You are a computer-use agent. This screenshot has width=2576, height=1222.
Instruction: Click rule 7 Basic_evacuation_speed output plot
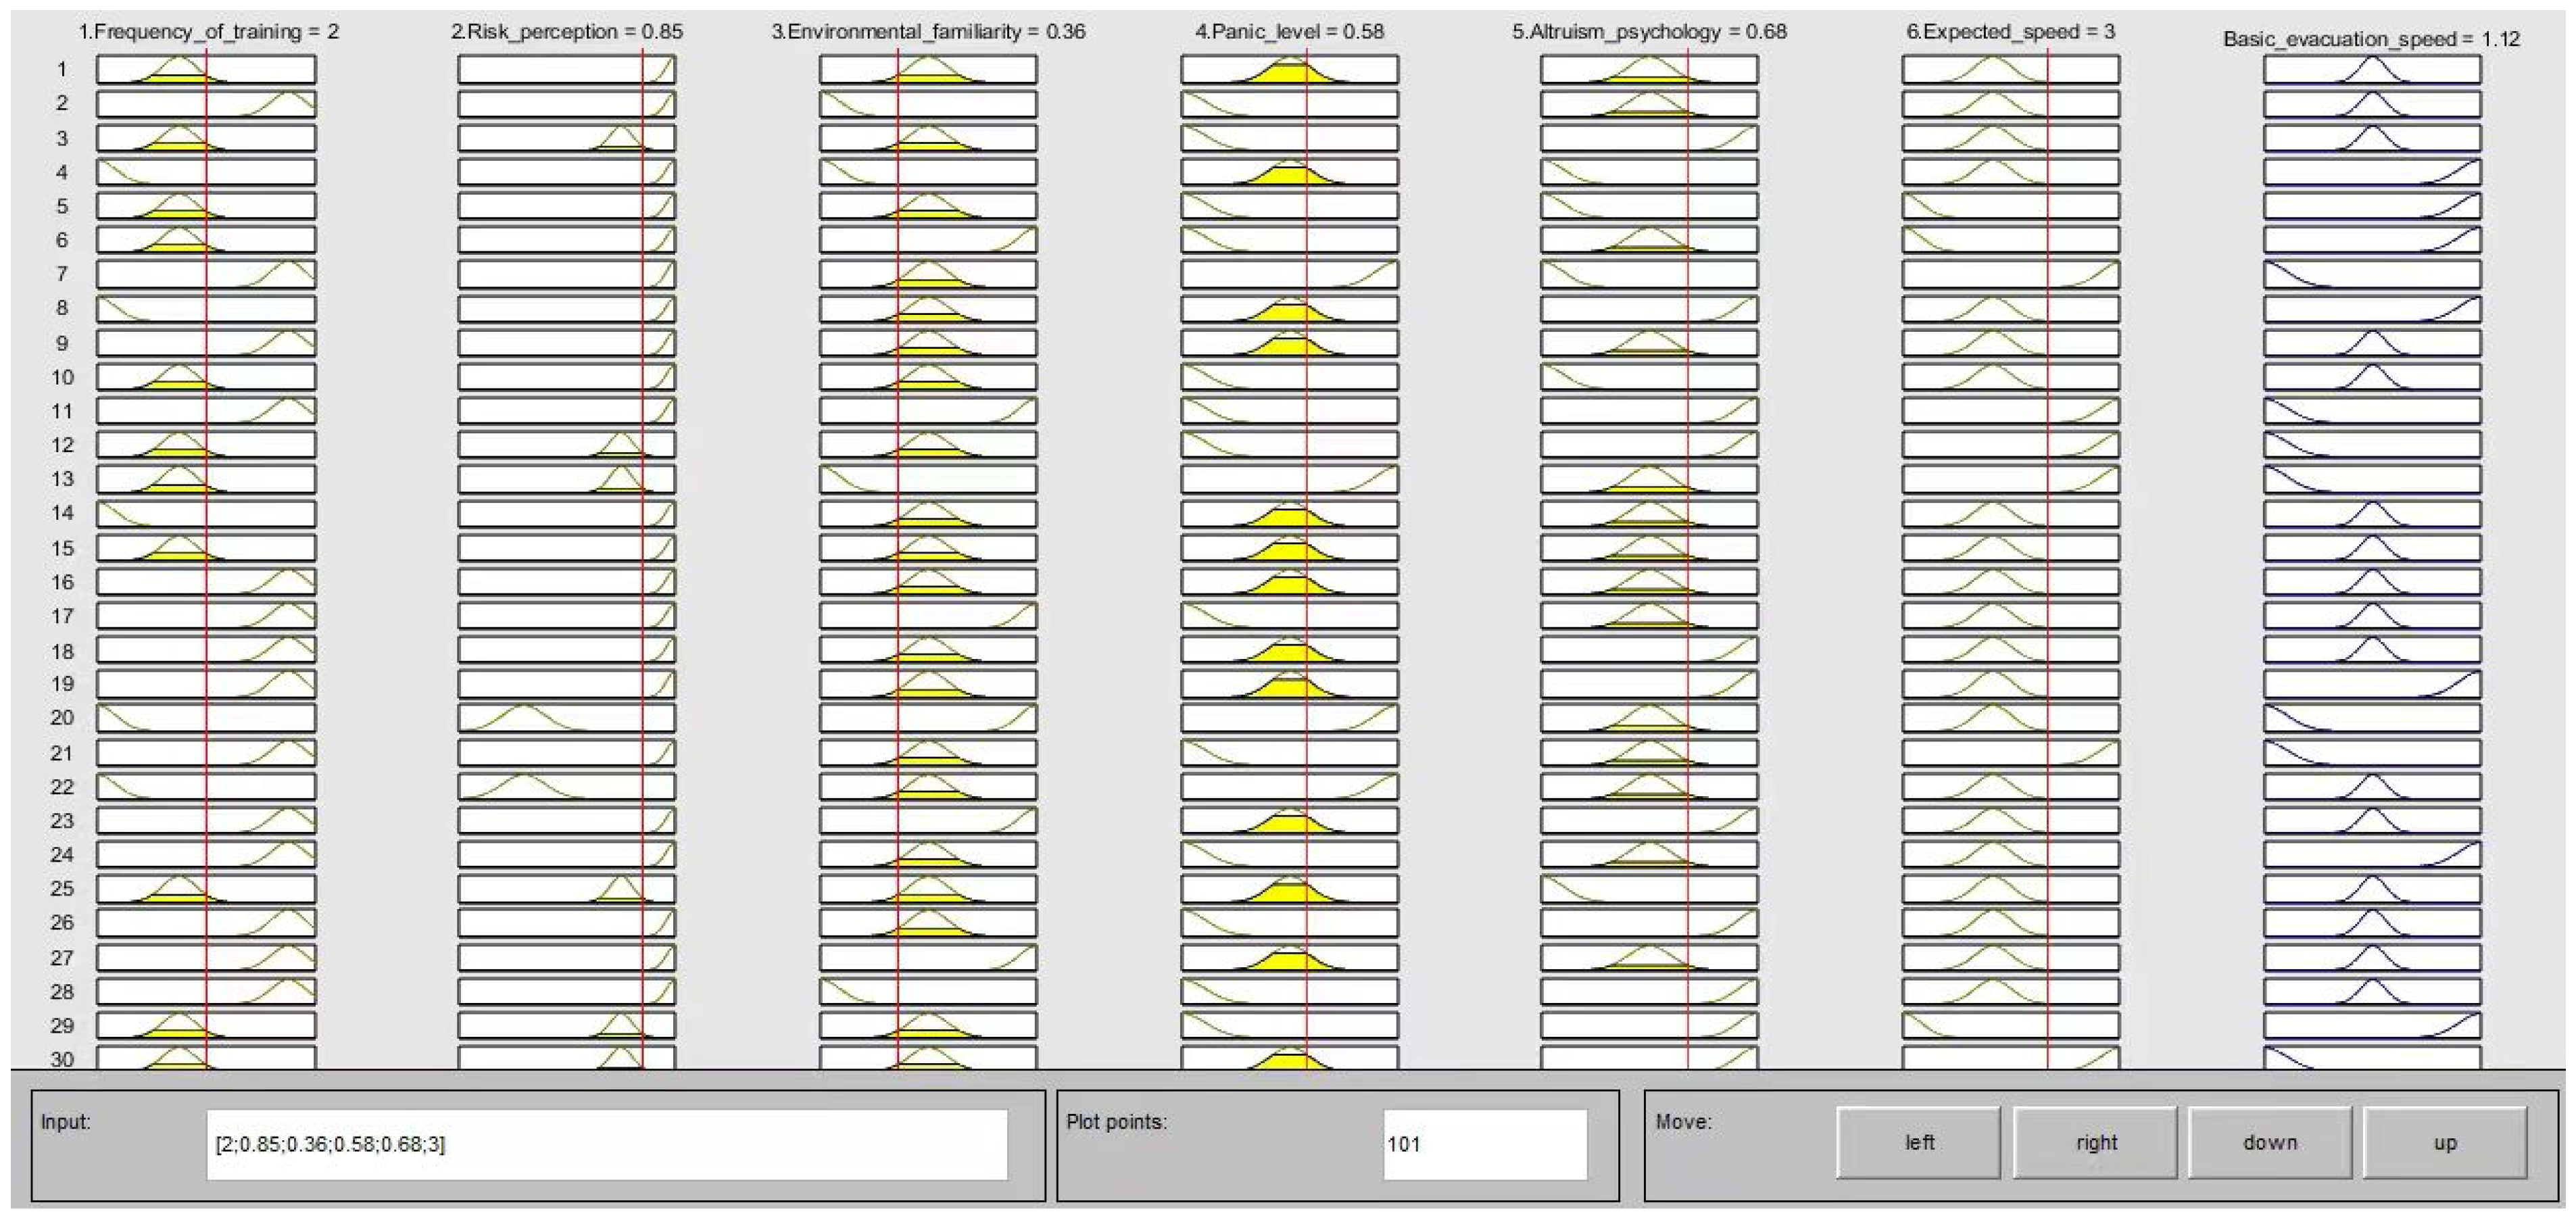click(x=2372, y=274)
